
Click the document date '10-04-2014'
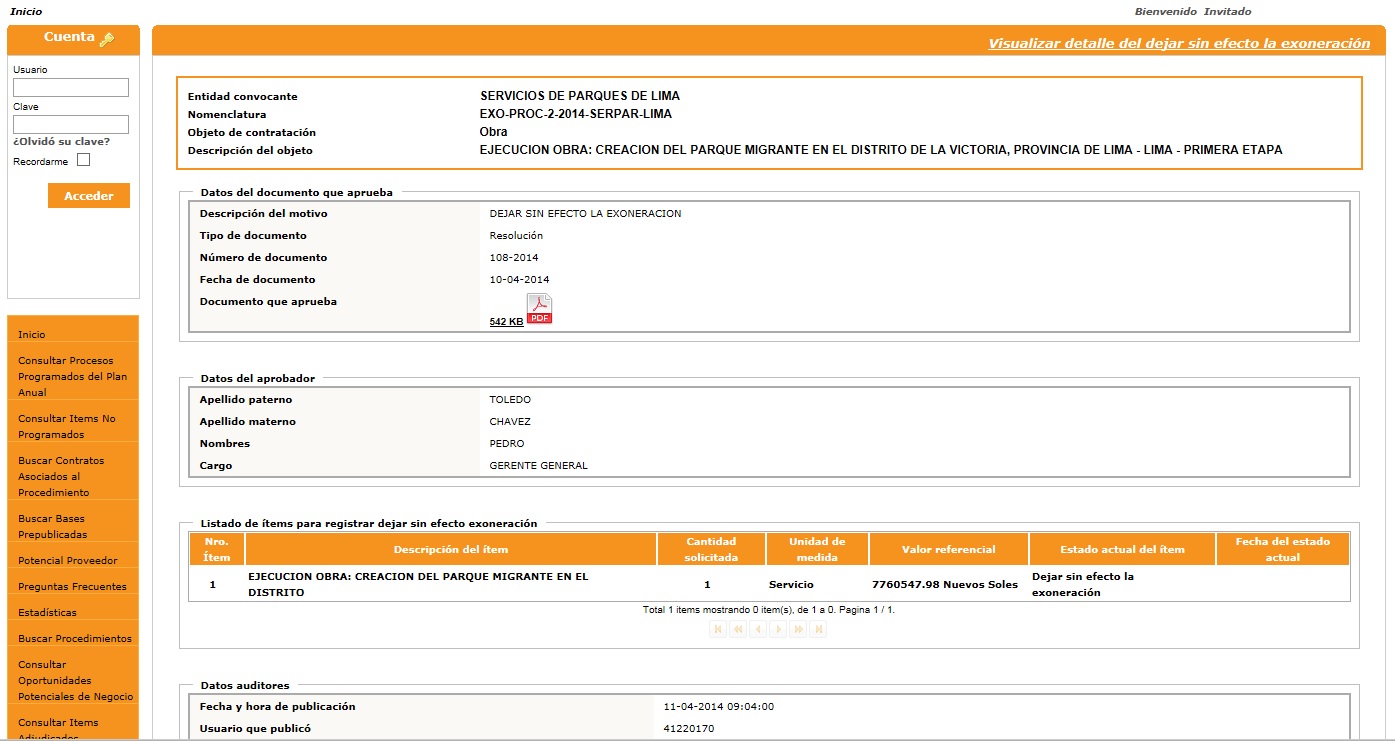point(519,280)
